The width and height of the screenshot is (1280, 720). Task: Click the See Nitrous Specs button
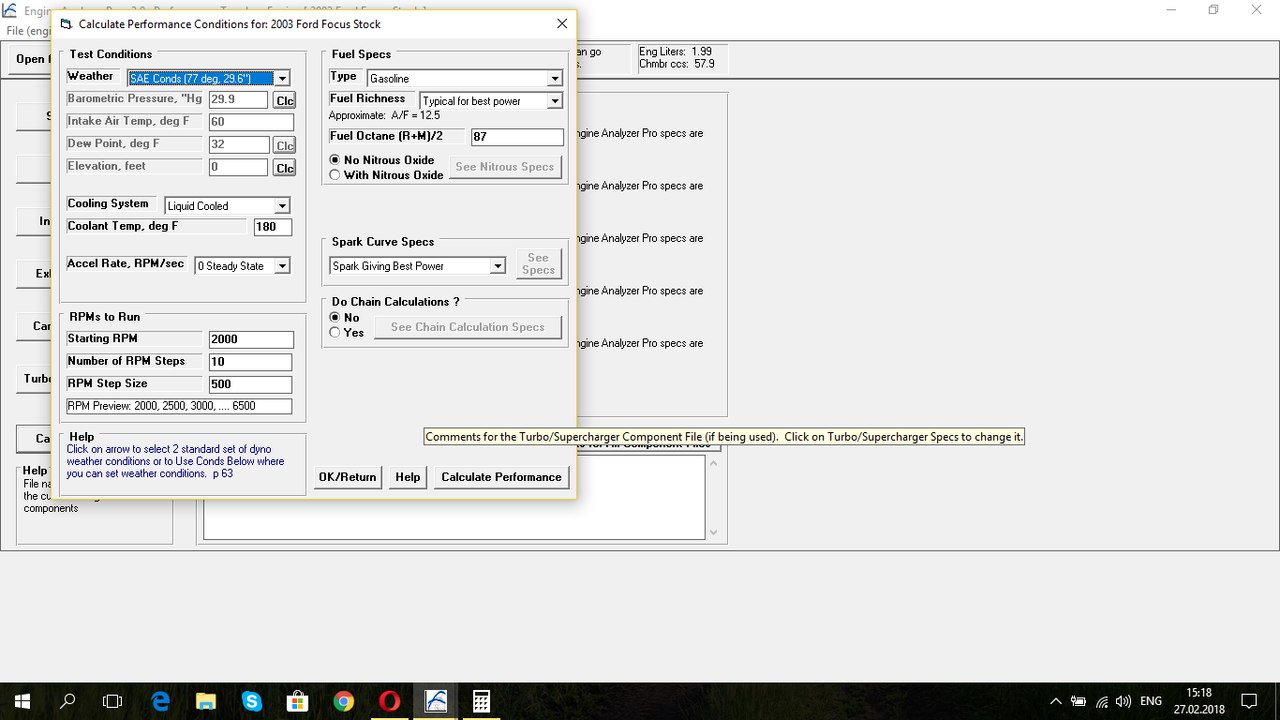(x=505, y=167)
